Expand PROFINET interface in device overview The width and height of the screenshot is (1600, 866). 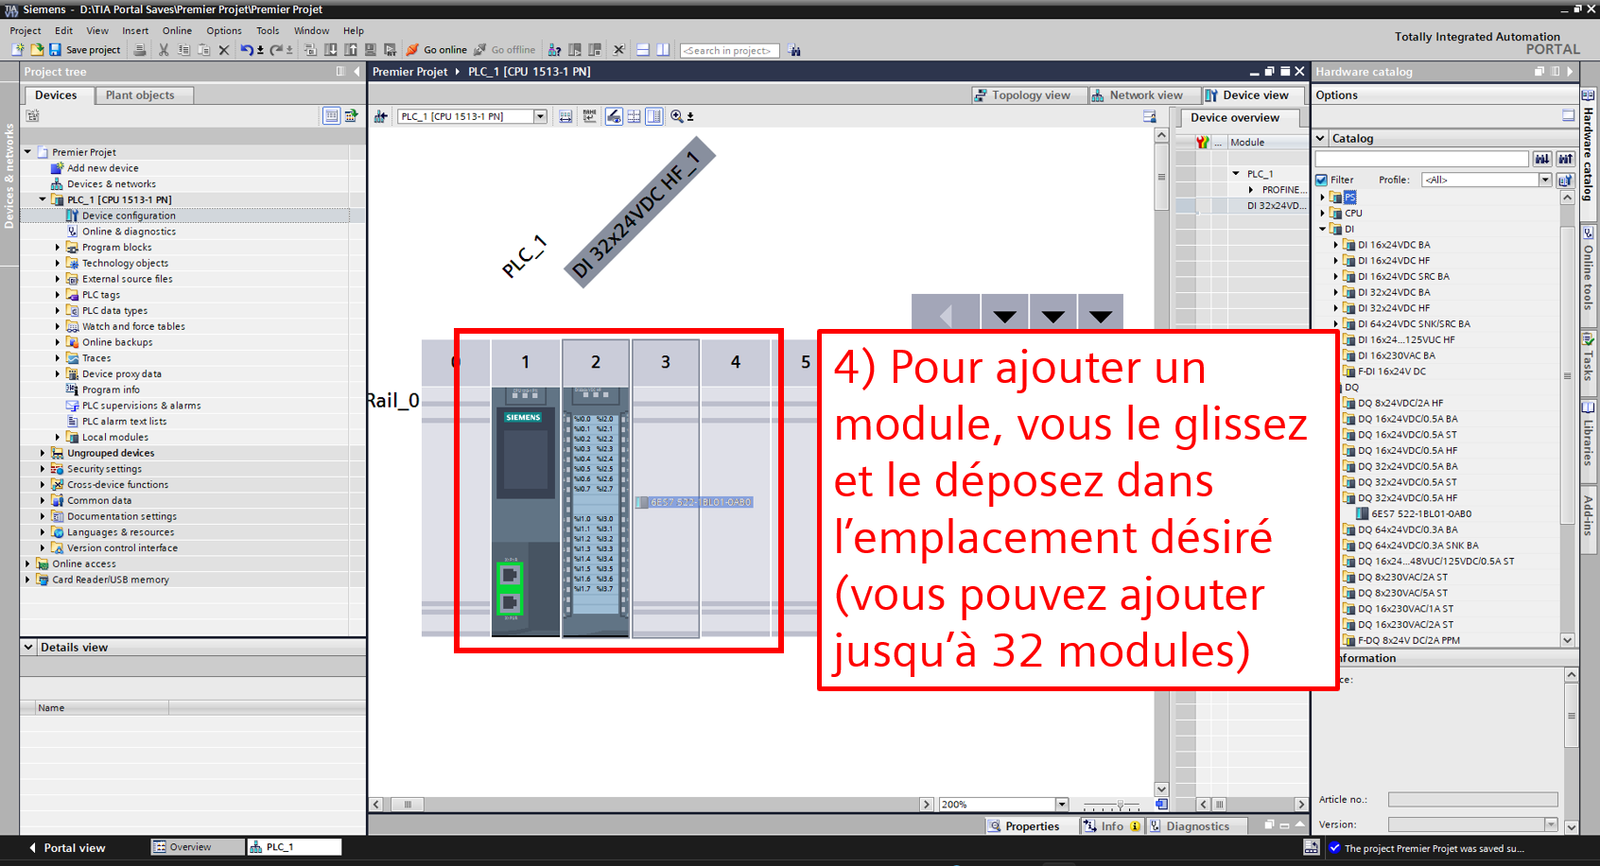1250,190
